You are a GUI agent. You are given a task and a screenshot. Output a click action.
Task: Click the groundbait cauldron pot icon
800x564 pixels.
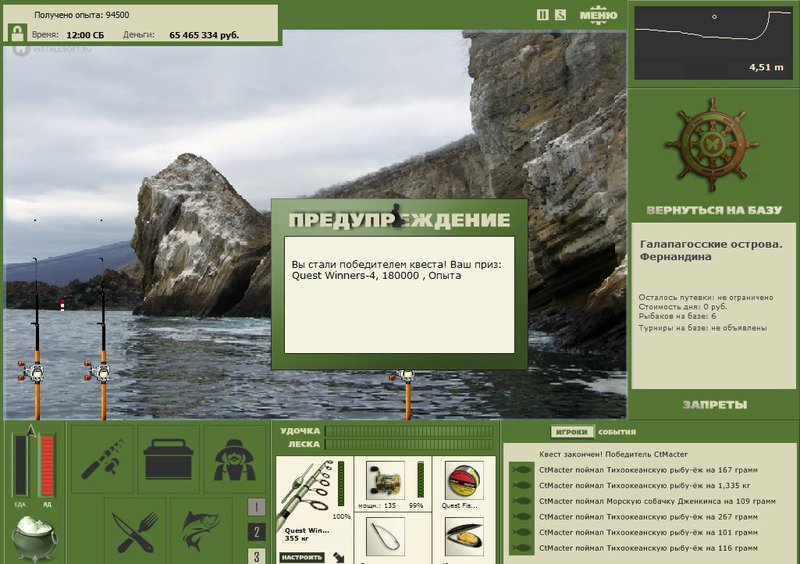tap(34, 538)
